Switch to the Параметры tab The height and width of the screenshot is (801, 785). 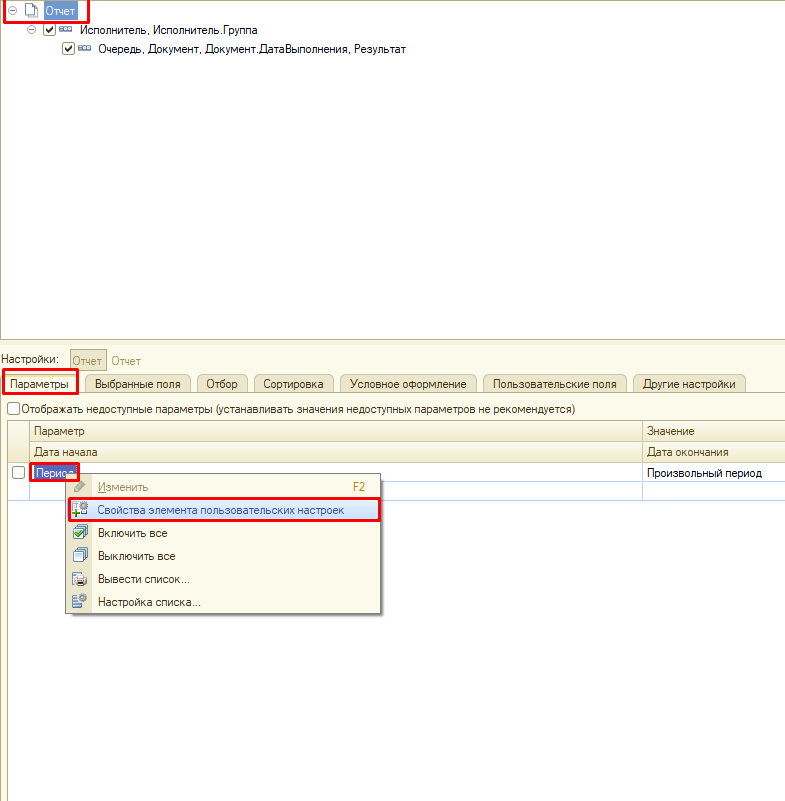[x=40, y=384]
